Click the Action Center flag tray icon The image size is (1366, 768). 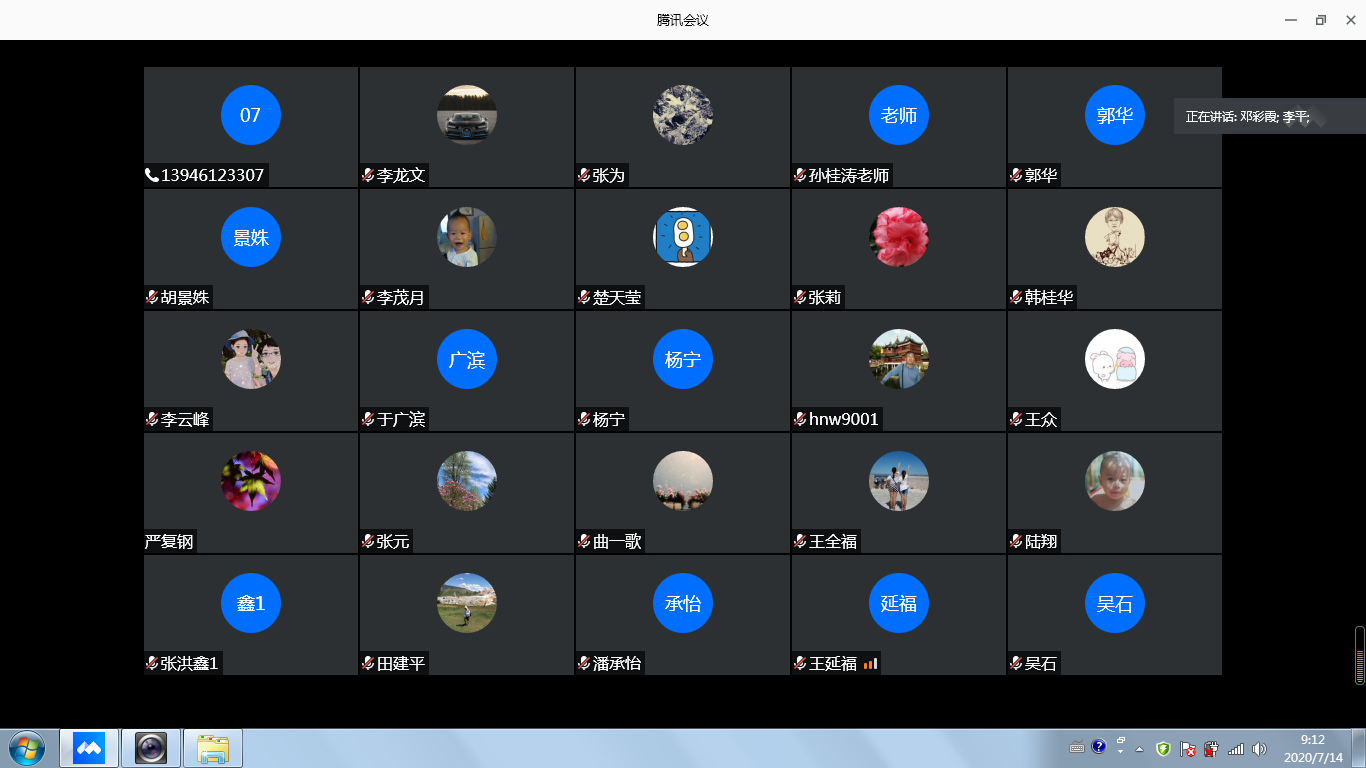(1188, 748)
